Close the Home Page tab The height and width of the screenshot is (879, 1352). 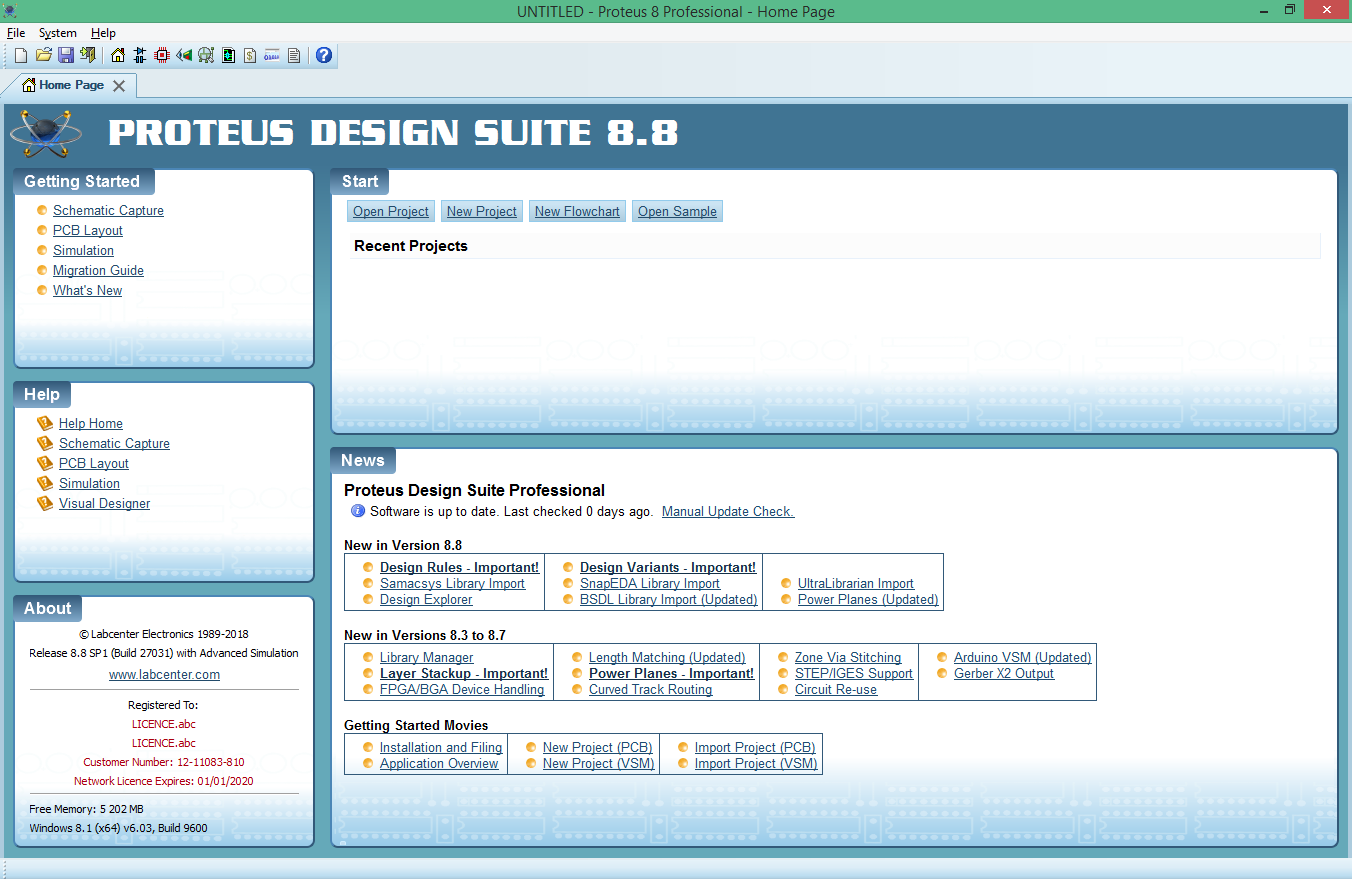point(119,86)
